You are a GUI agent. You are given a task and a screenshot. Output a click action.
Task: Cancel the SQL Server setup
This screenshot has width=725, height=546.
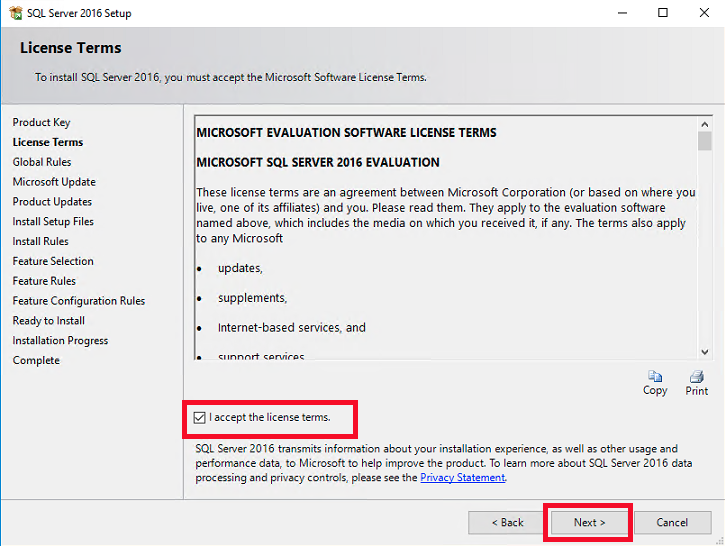[x=672, y=522]
